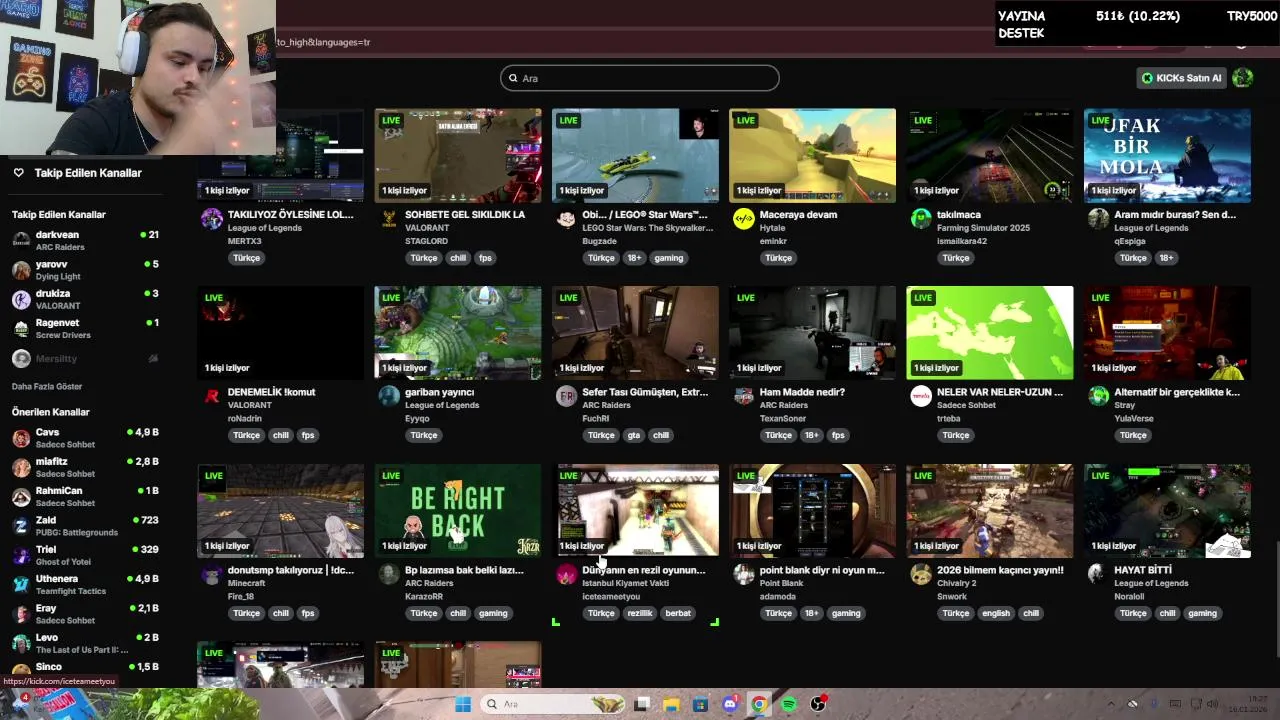
Task: Open Google Chrome from the taskbar
Action: click(759, 704)
